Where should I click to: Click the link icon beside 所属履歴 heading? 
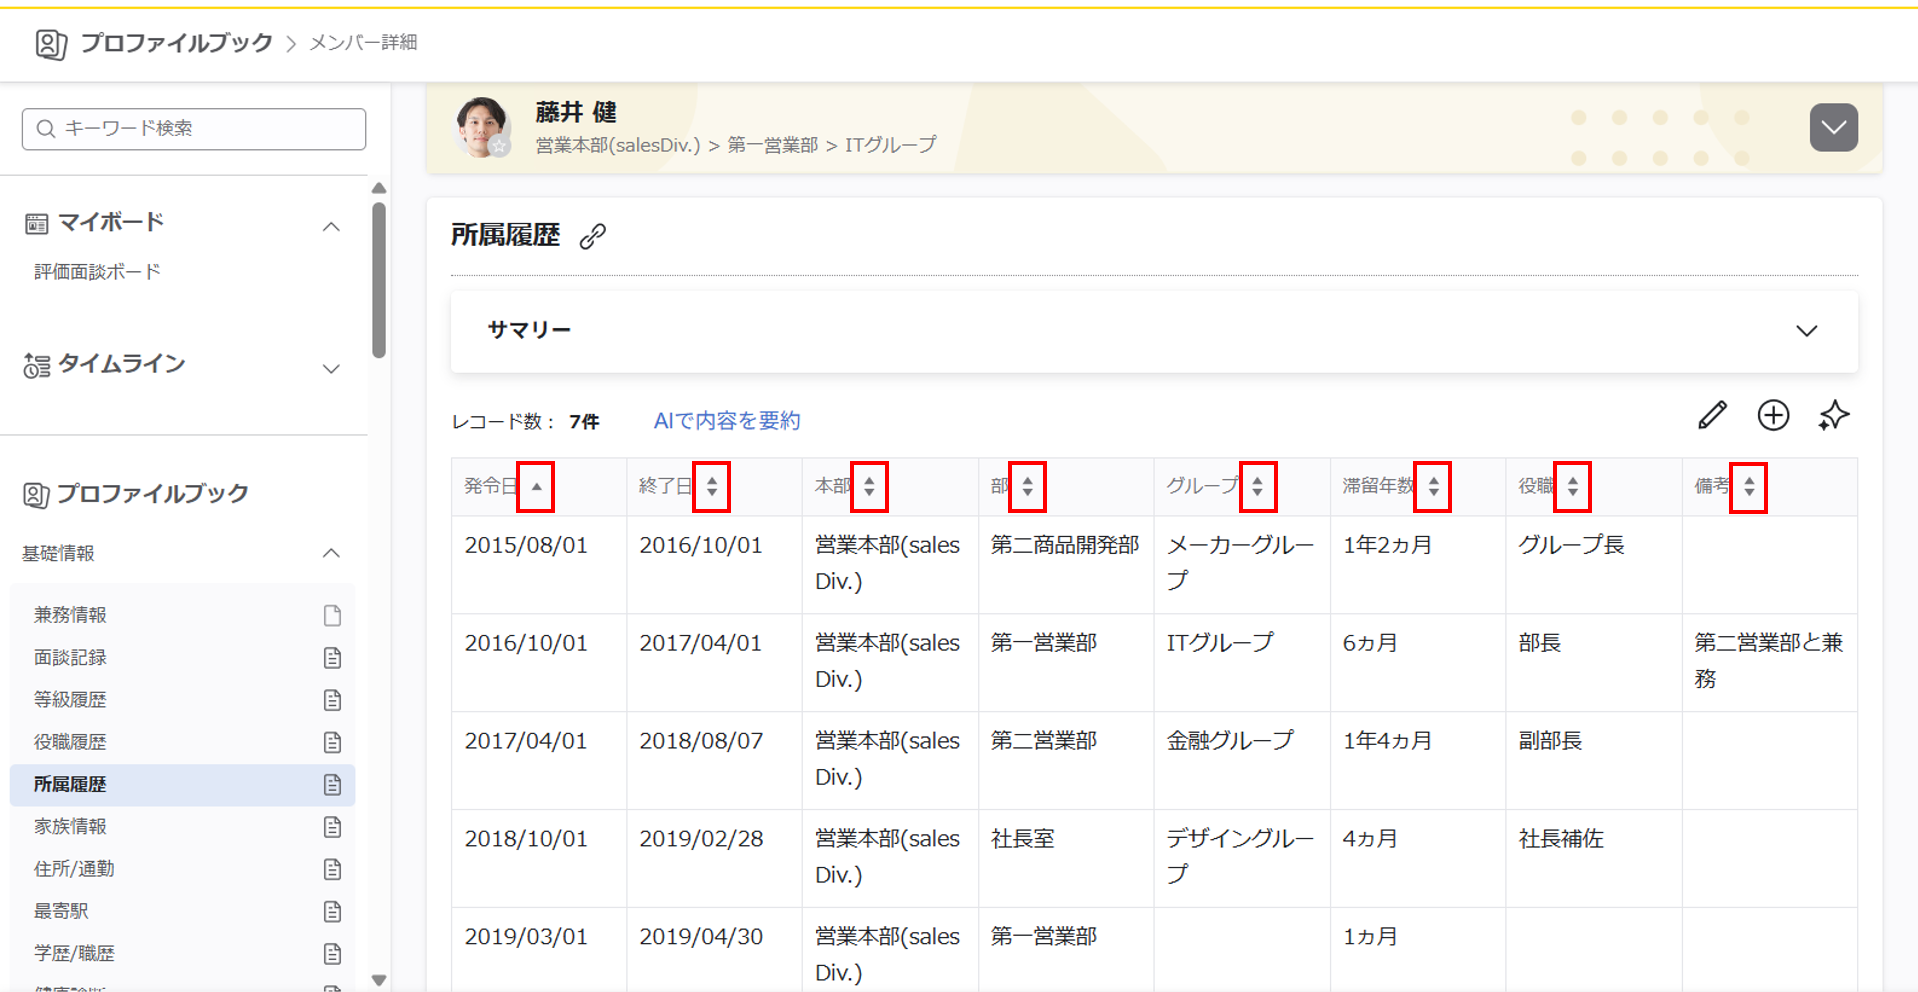coord(593,236)
